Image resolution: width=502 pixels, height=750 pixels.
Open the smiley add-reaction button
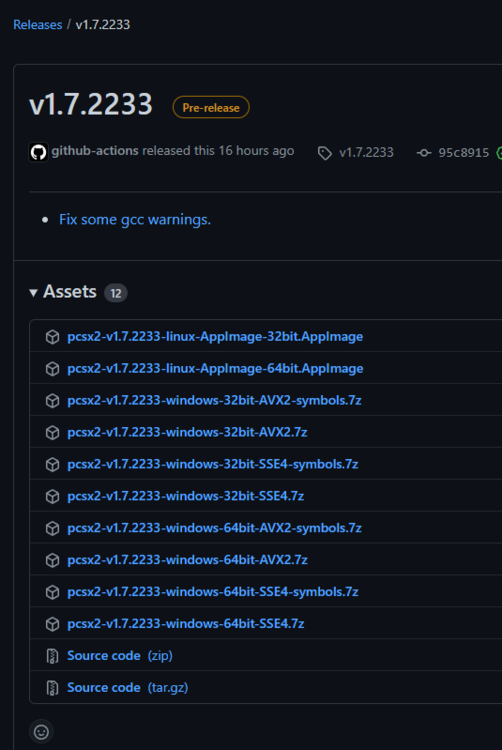41,731
